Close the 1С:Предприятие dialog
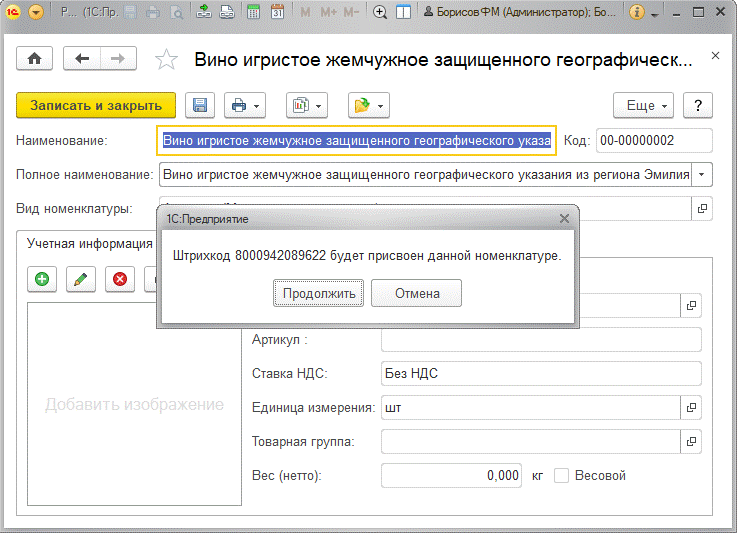The height and width of the screenshot is (534, 737). pyautogui.click(x=565, y=219)
